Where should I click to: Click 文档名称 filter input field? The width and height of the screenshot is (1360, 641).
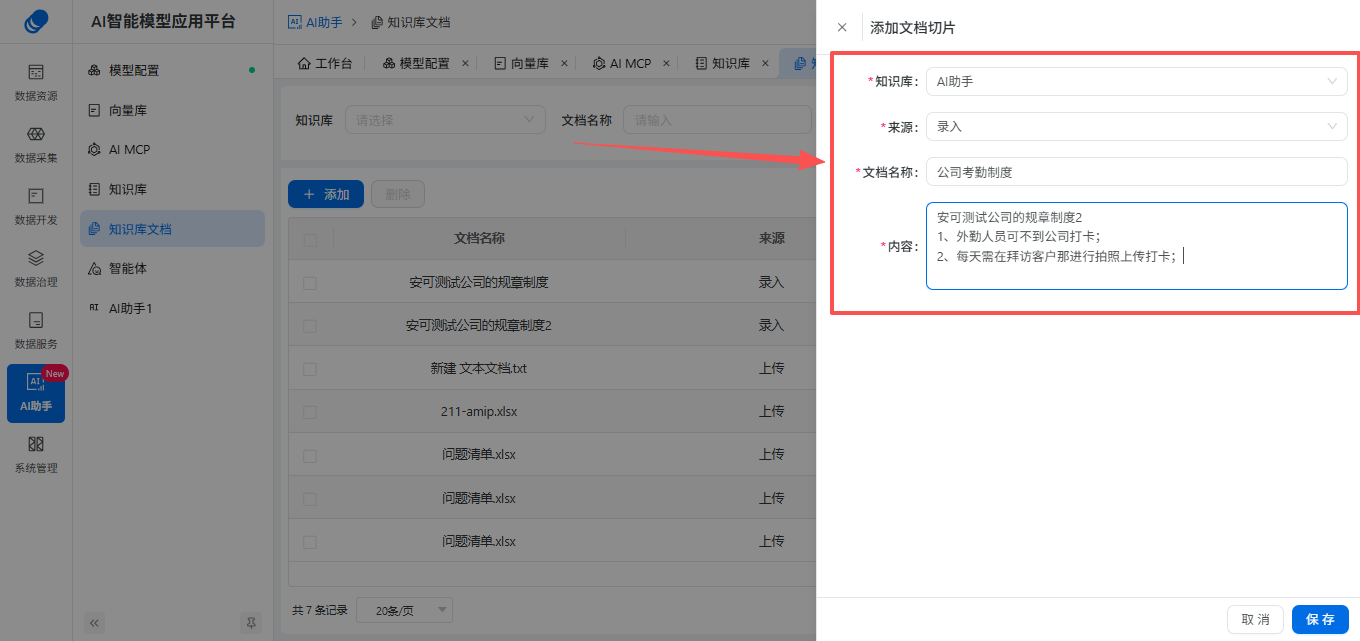[x=717, y=120]
